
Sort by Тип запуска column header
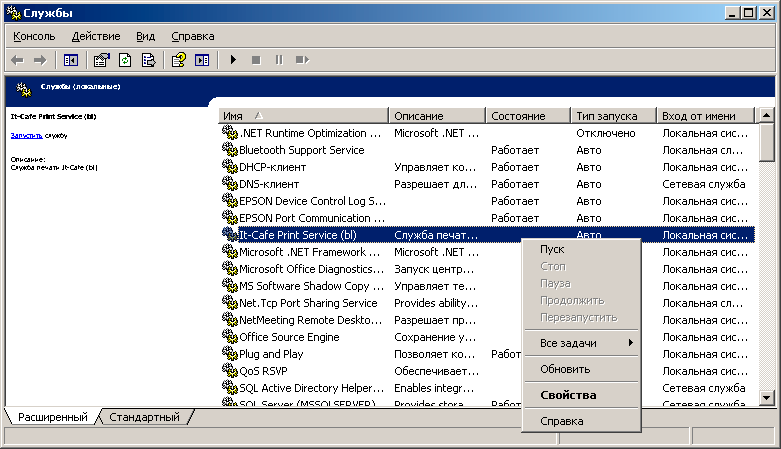[613, 116]
